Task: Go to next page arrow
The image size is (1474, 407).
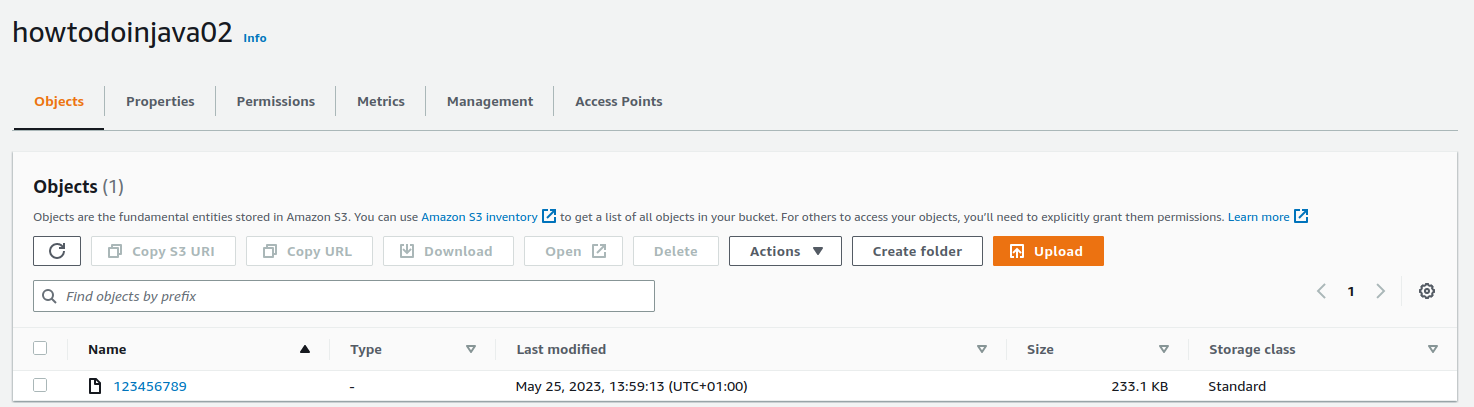Action: (1381, 291)
